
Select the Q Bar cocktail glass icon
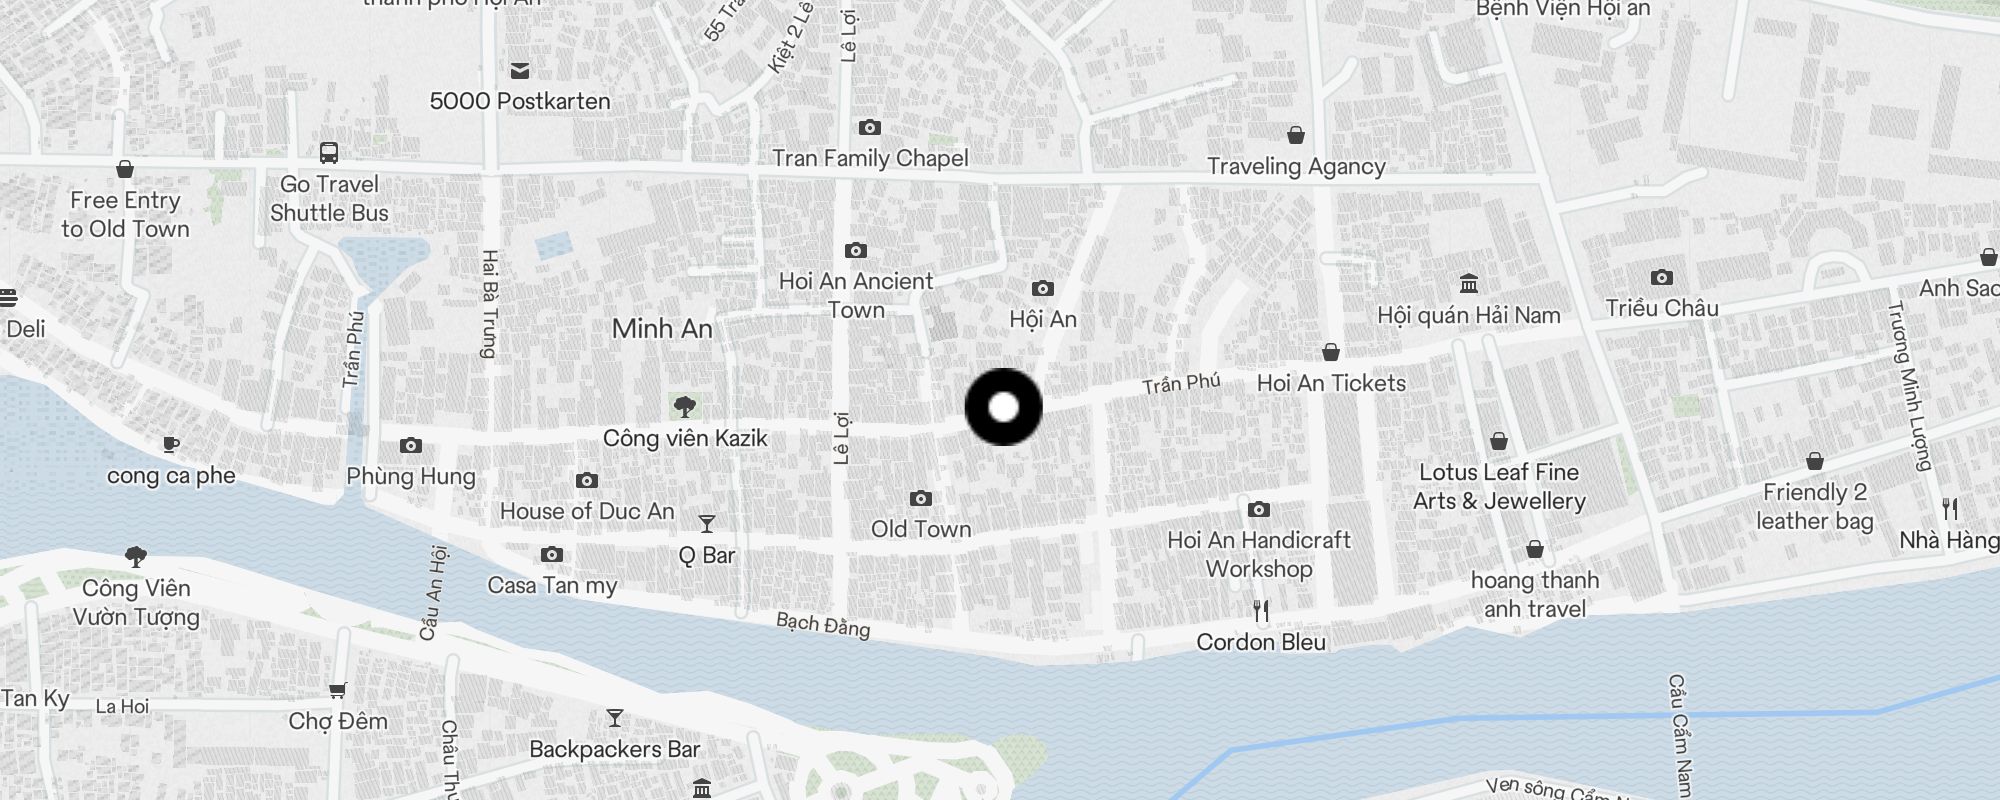click(x=707, y=524)
